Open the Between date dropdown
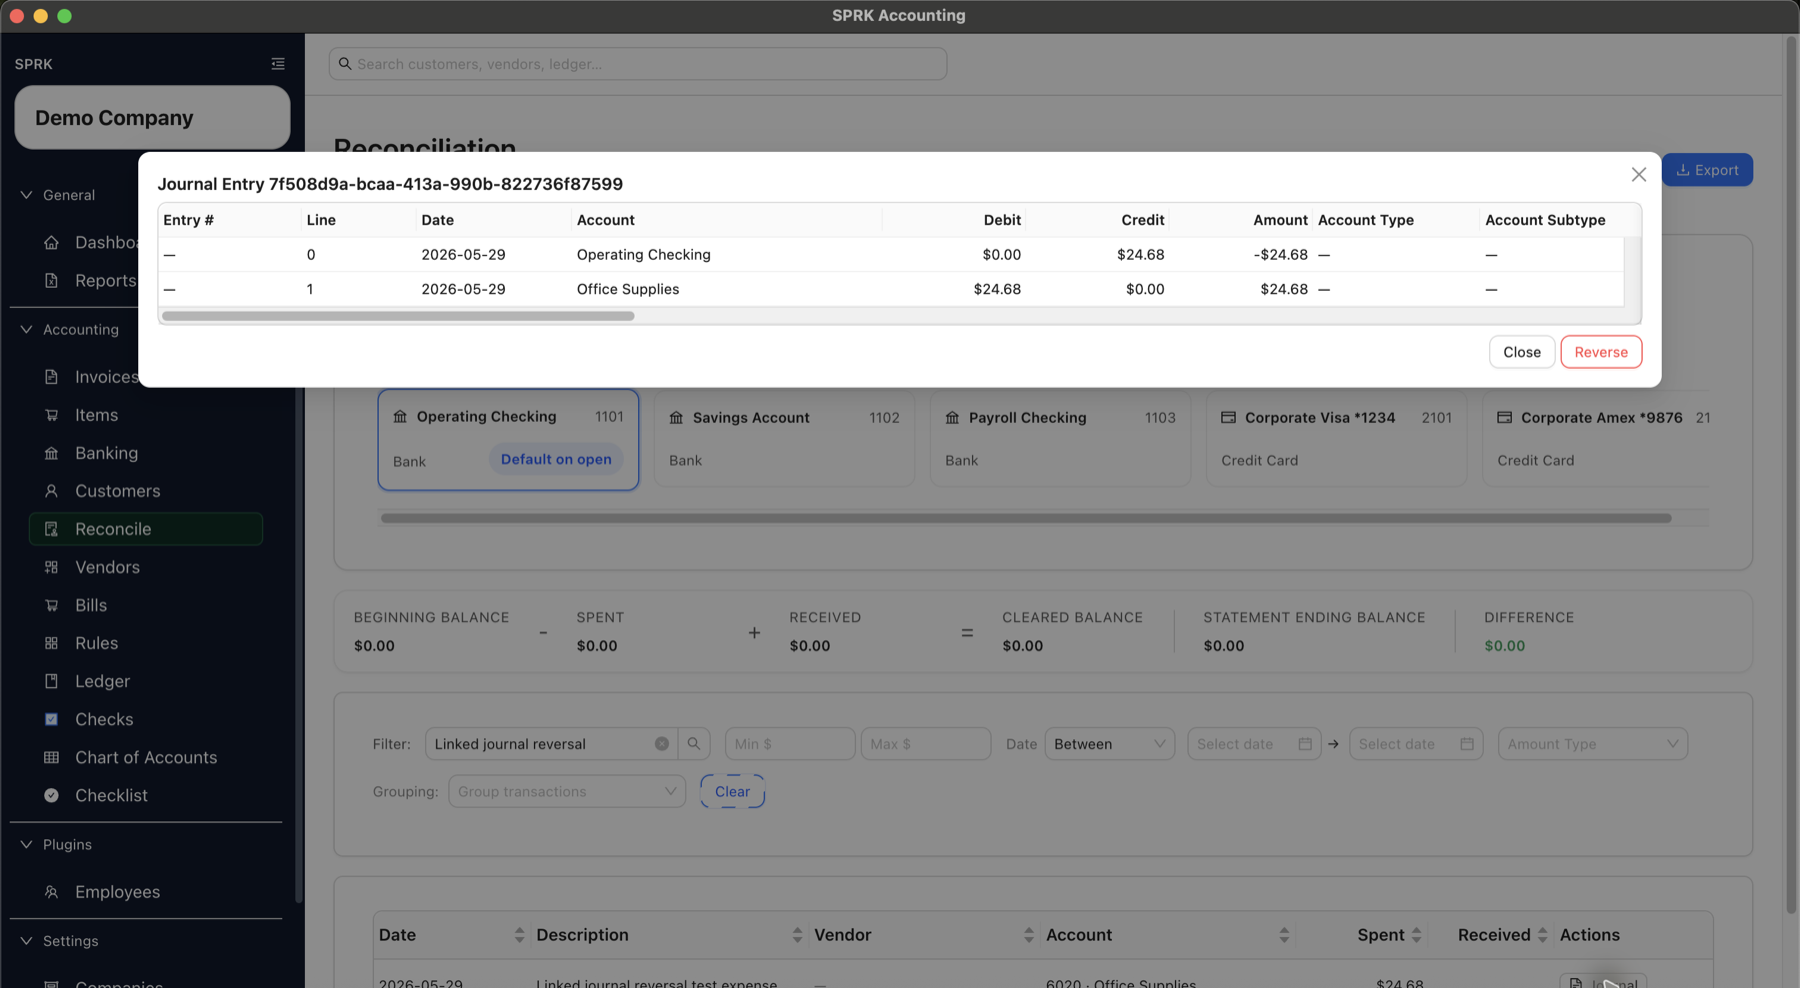The image size is (1800, 988). click(1110, 744)
